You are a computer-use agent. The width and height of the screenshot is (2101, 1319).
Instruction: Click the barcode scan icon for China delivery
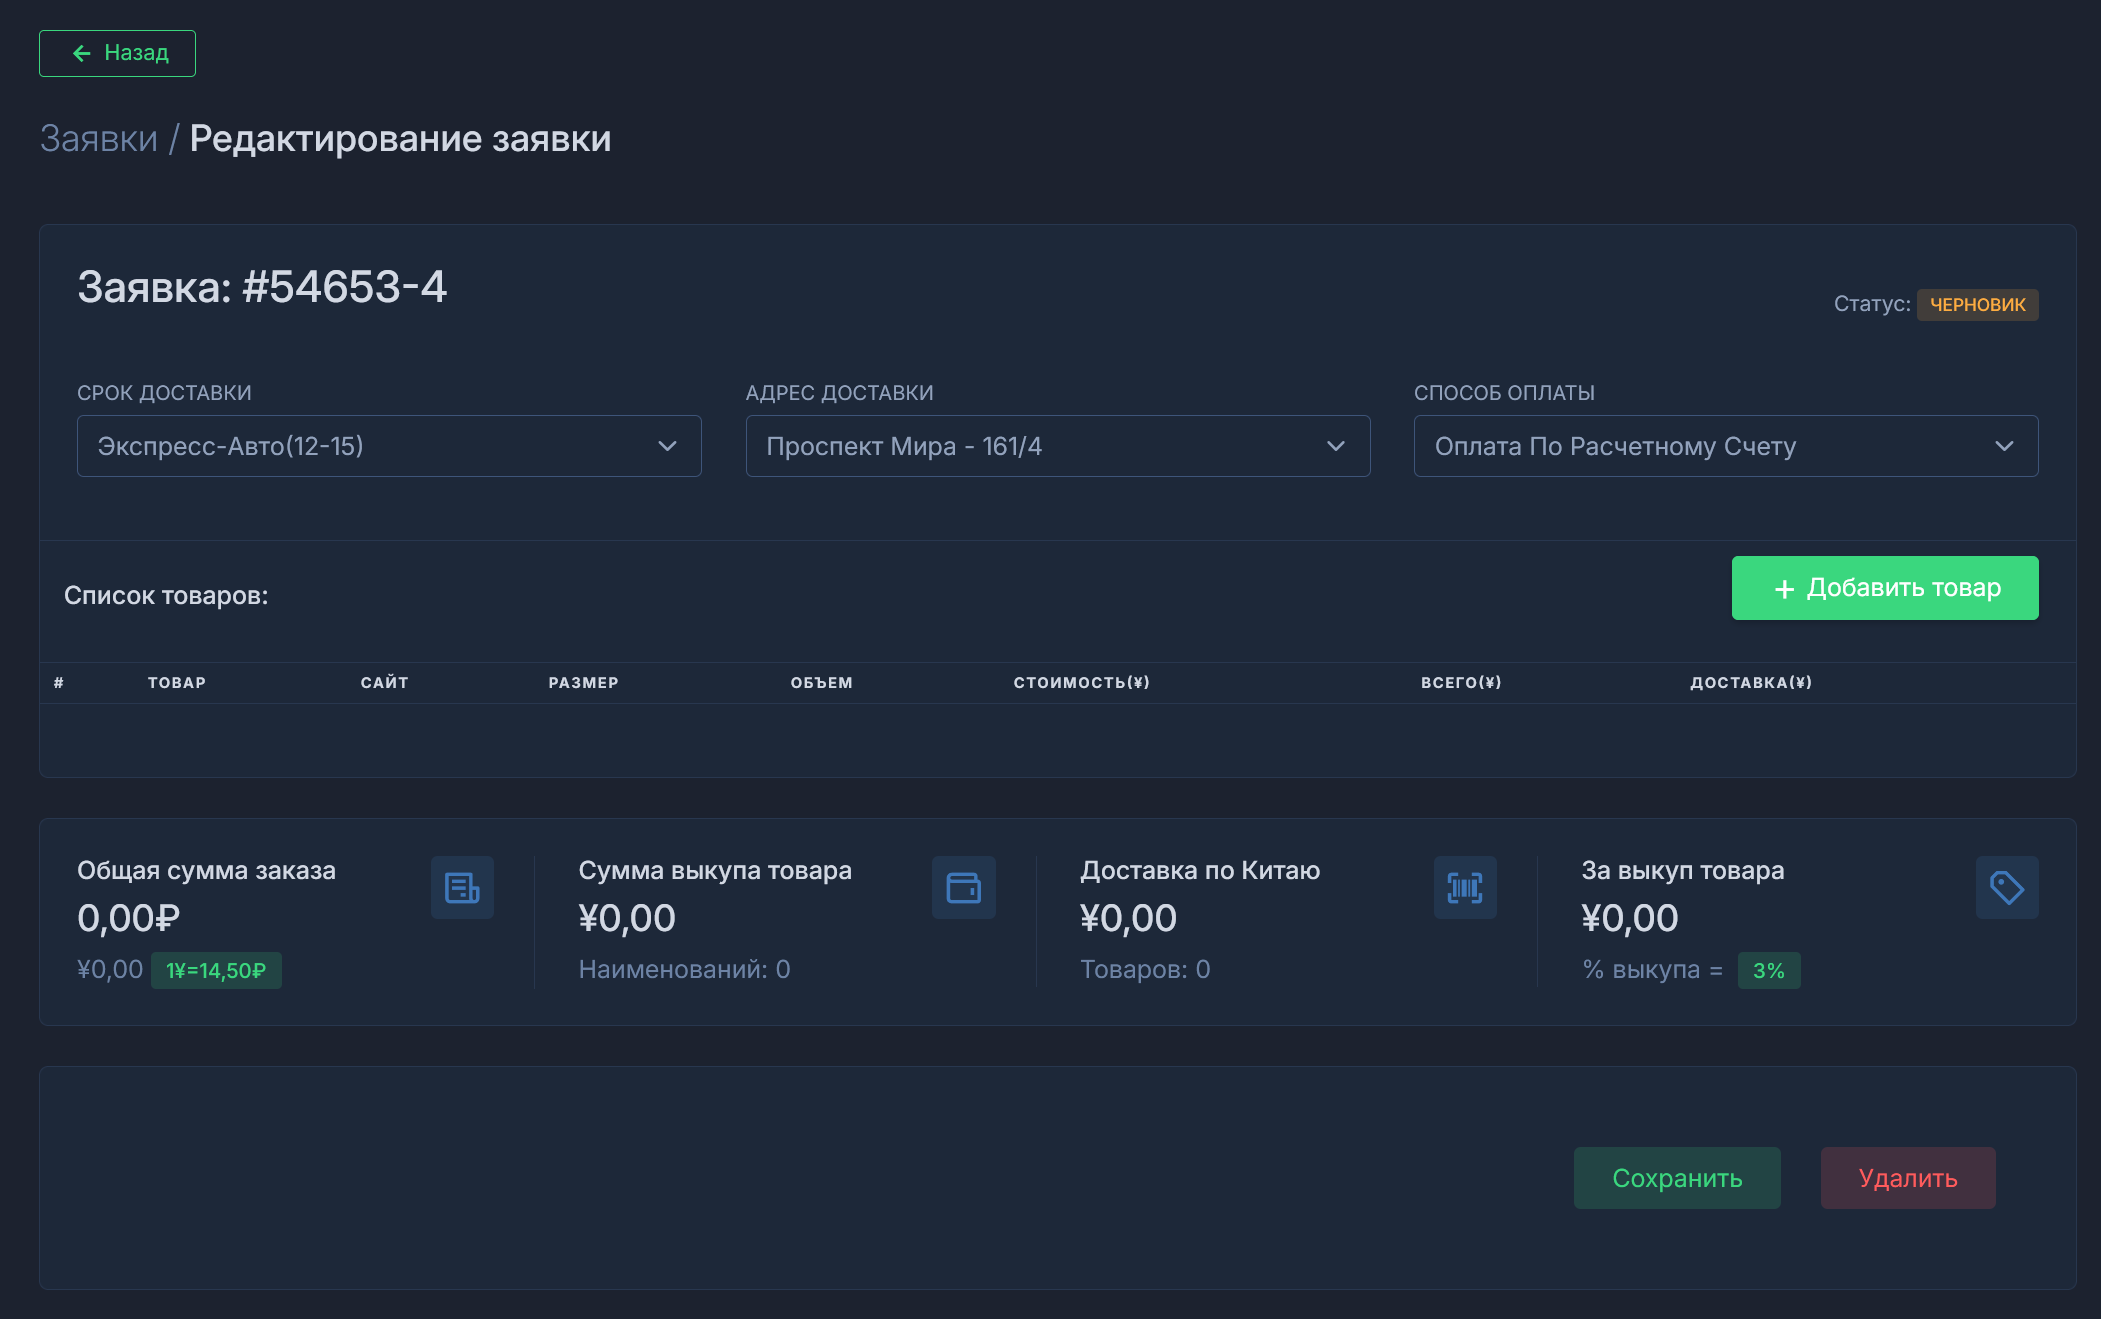pos(1465,887)
